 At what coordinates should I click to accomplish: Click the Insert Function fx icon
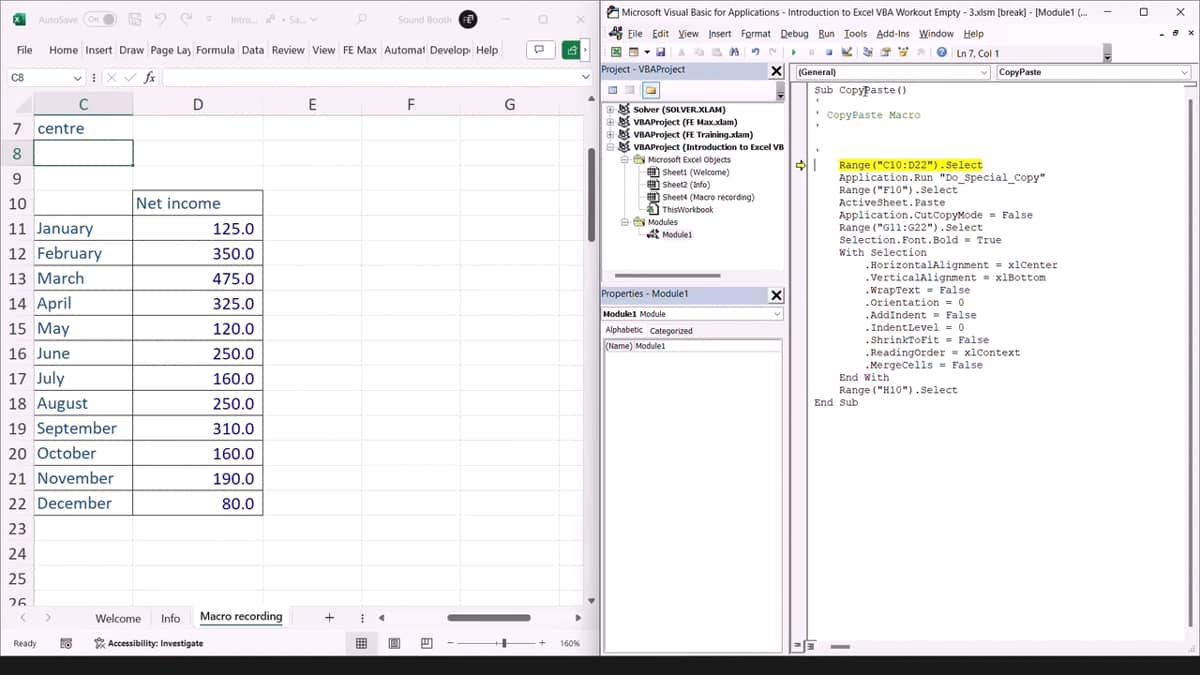pyautogui.click(x=150, y=77)
